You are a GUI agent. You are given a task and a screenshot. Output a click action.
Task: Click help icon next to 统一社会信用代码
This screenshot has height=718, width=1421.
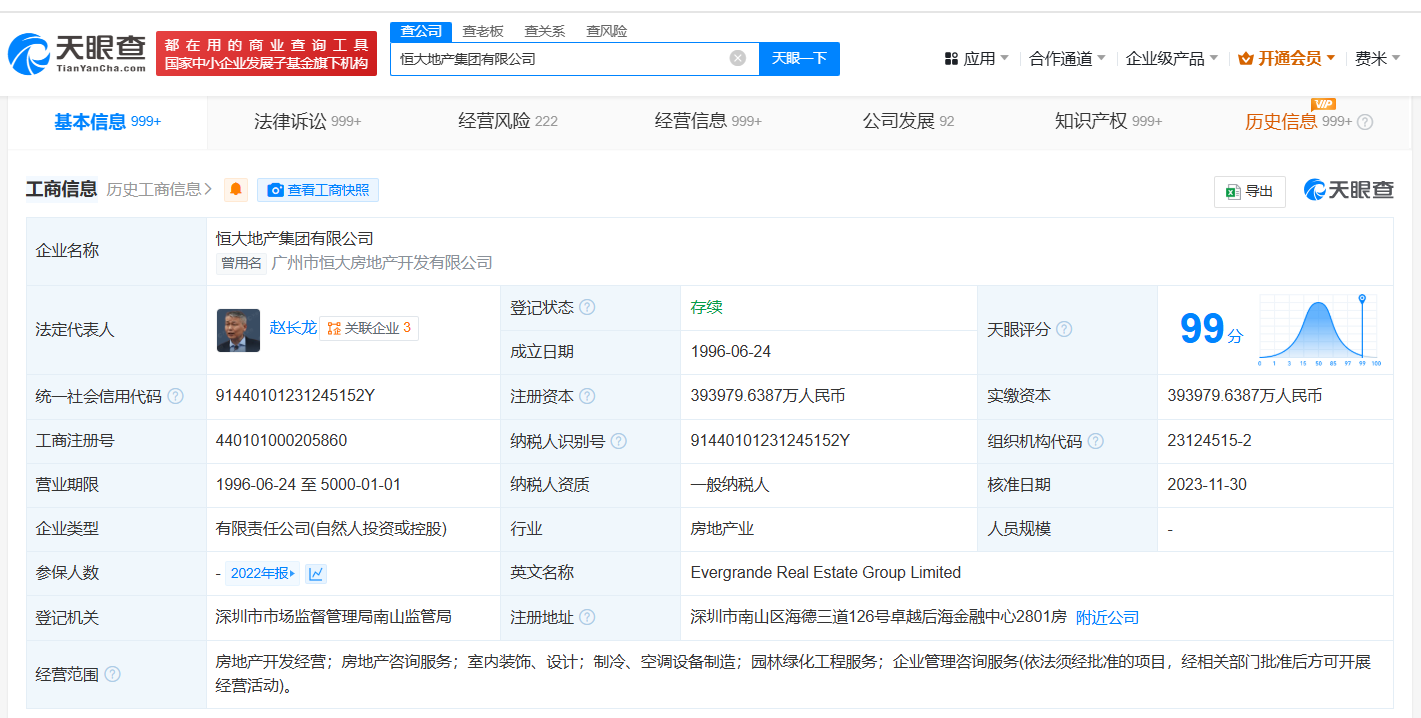tap(176, 396)
